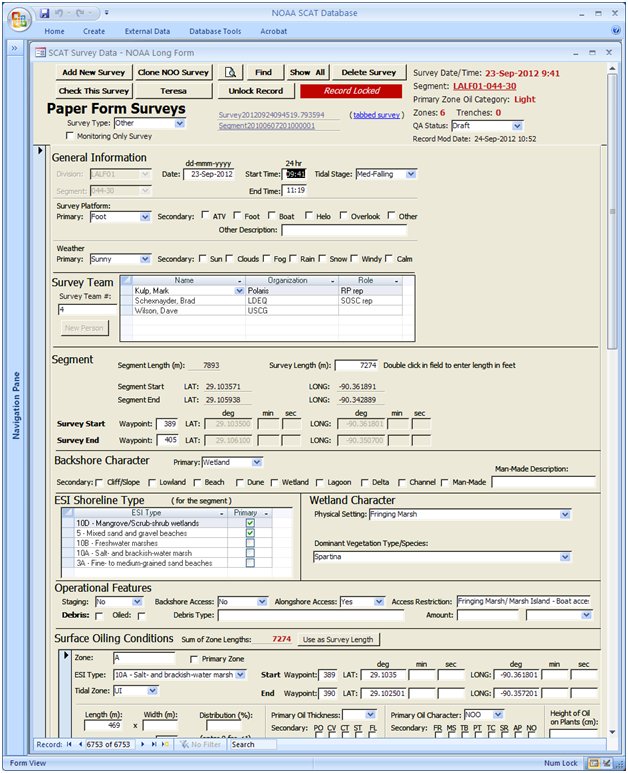This screenshot has width=628, height=773.
Task: Click the print preview magnifier button
Action: tap(230, 72)
